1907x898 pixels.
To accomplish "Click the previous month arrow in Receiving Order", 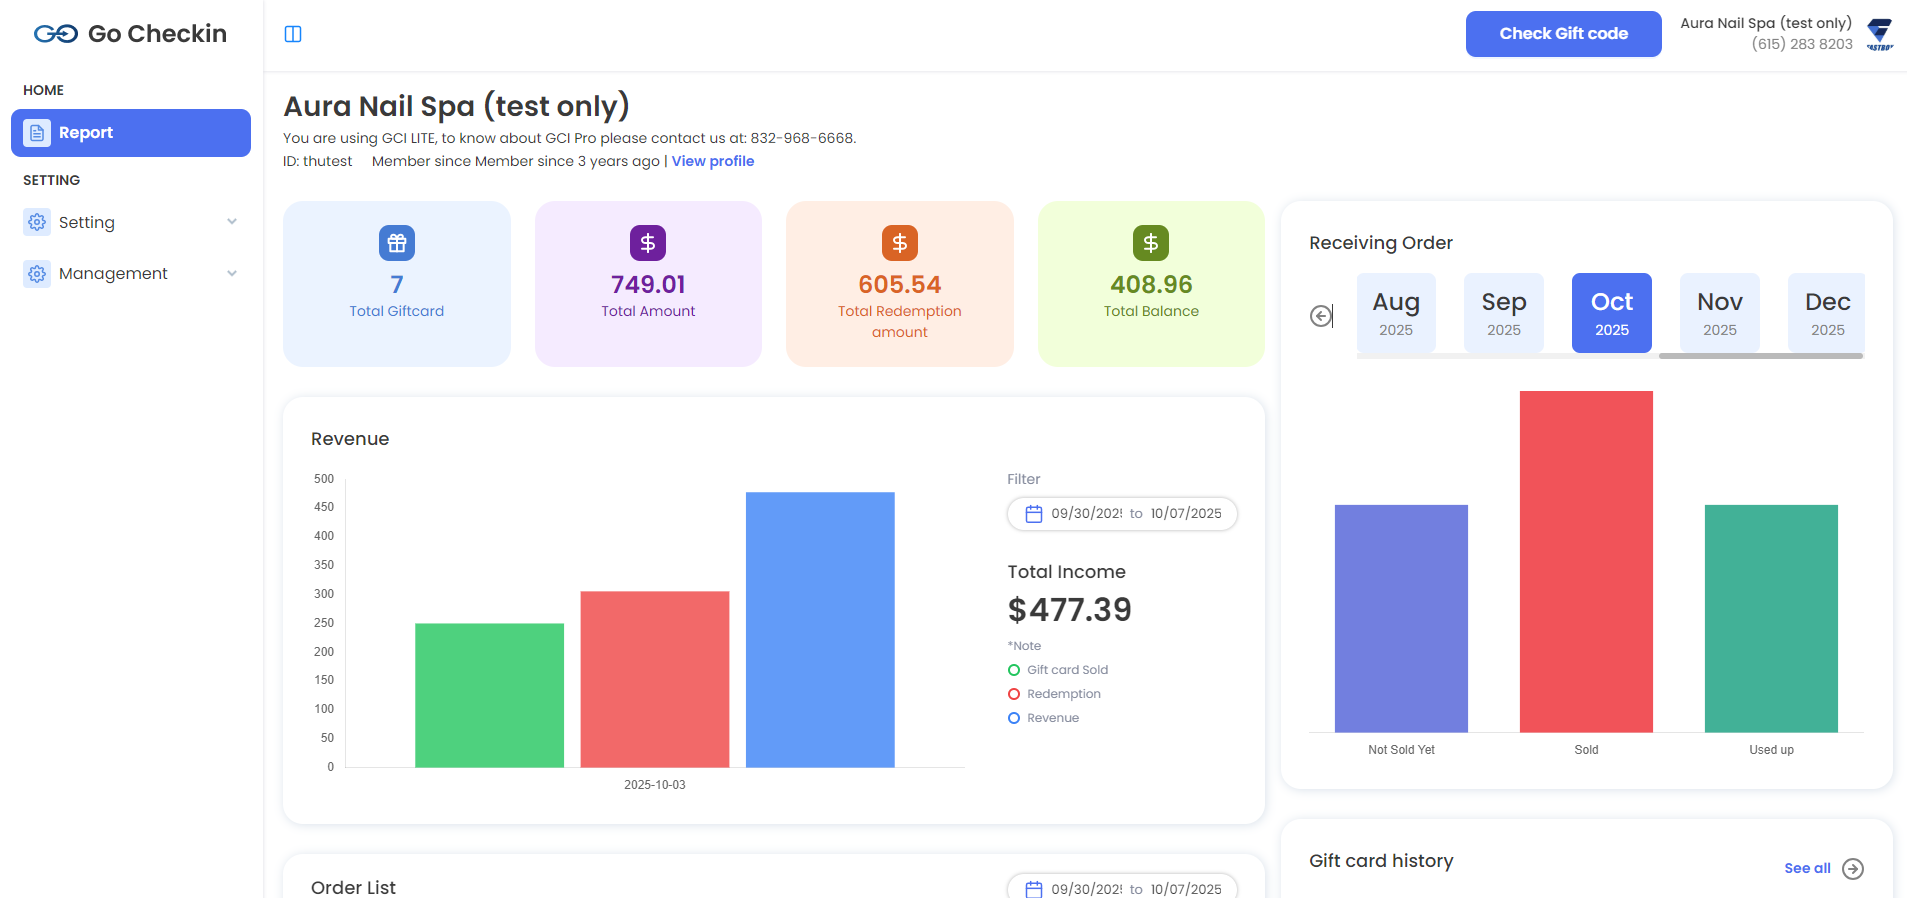I will (x=1321, y=316).
